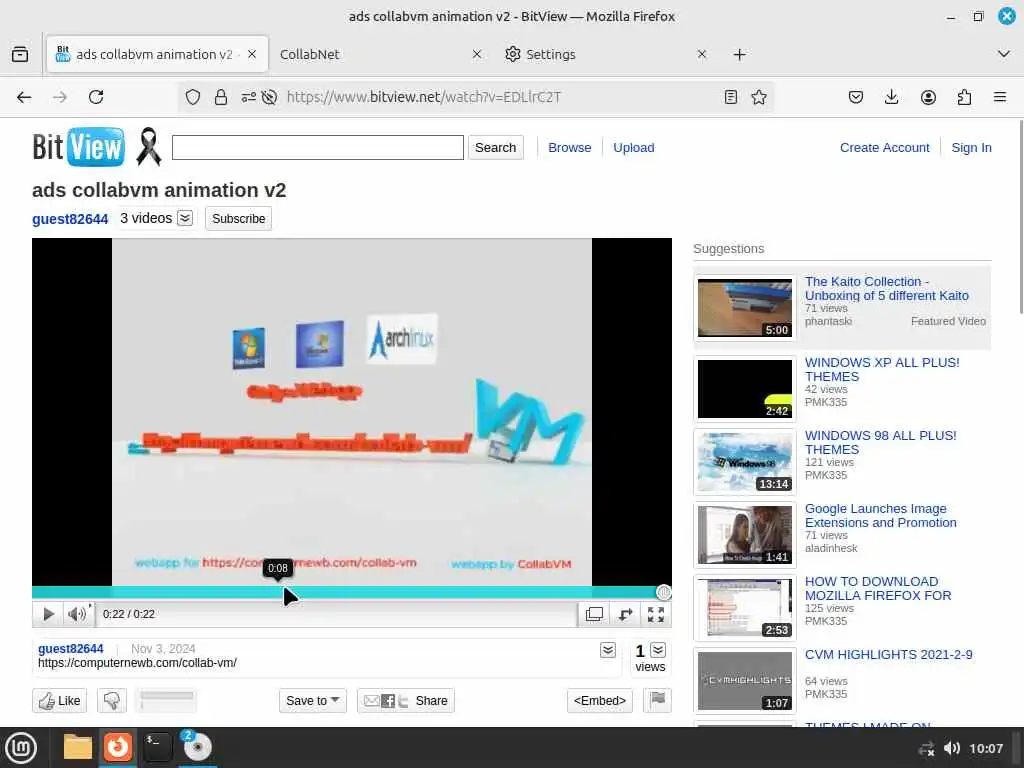Click the Create Account link
This screenshot has width=1024, height=768.
coord(884,148)
